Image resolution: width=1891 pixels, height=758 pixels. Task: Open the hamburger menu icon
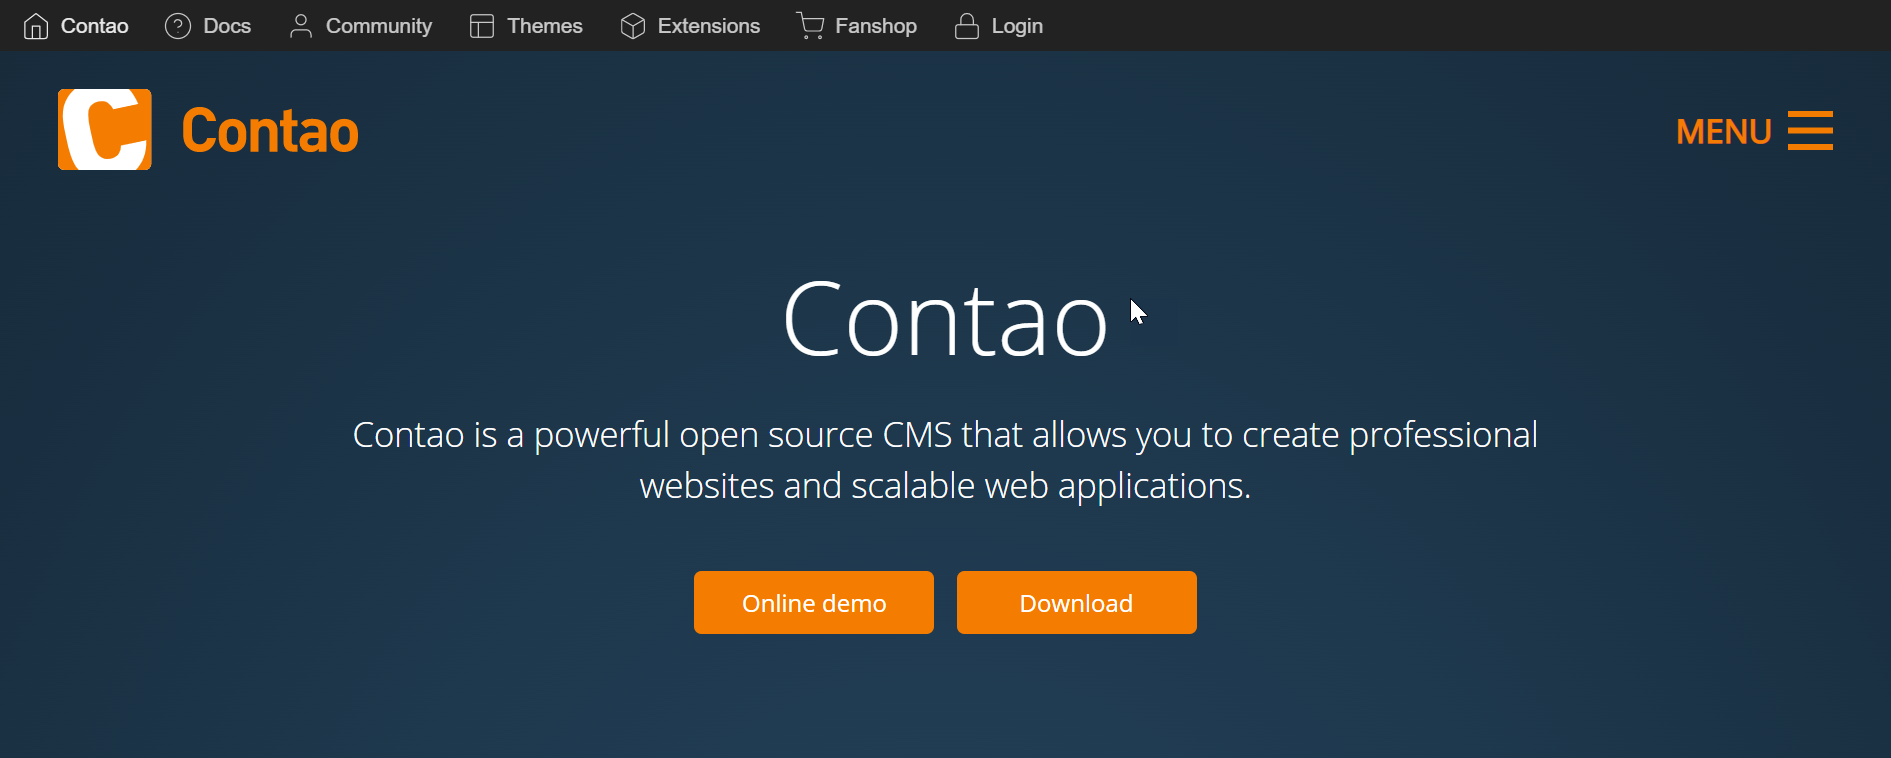[x=1810, y=130]
